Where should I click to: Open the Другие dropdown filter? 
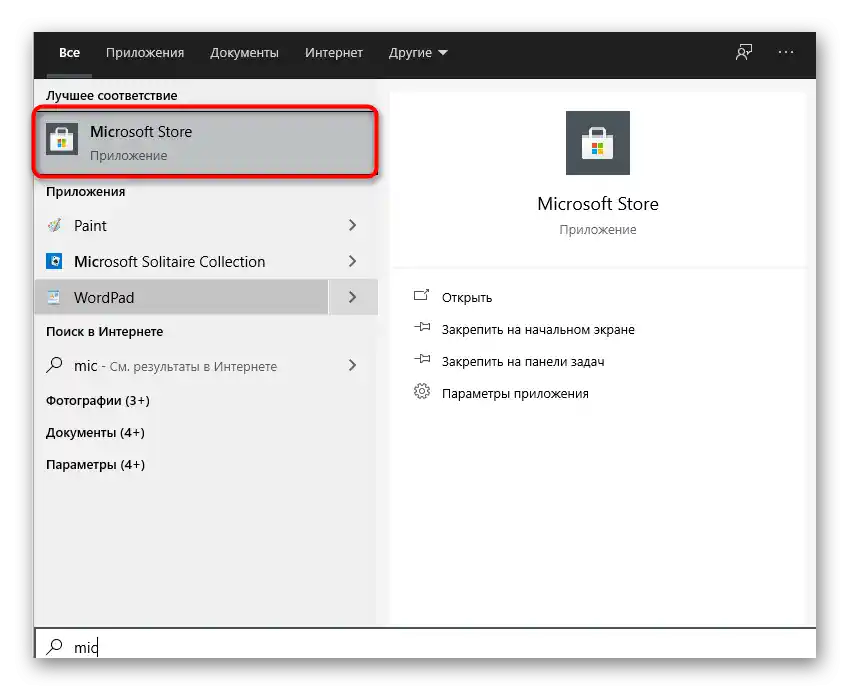[x=418, y=52]
